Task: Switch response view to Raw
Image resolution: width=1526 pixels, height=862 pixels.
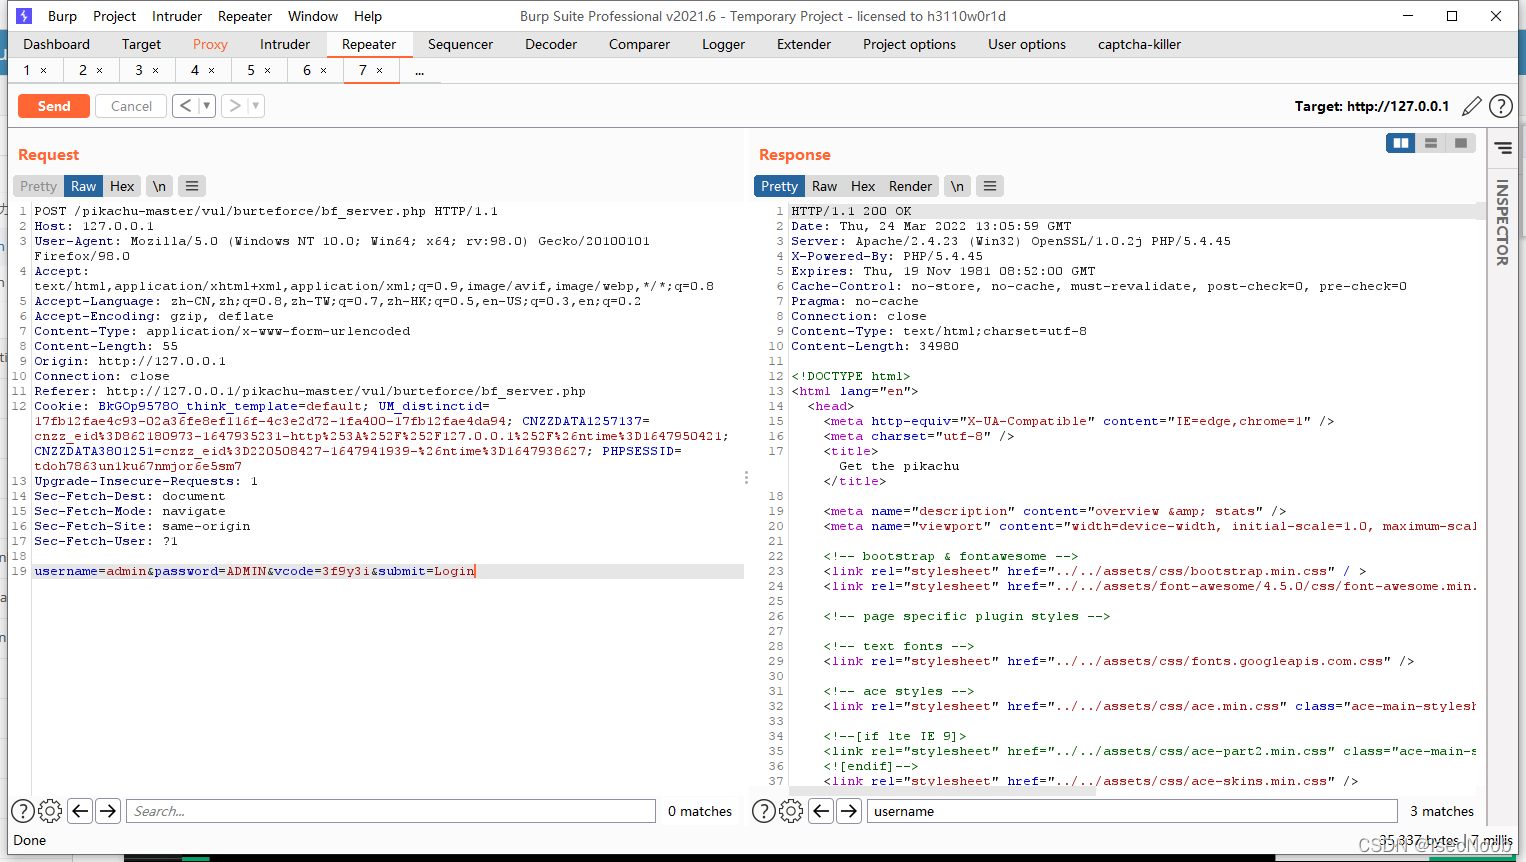Action: 824,186
